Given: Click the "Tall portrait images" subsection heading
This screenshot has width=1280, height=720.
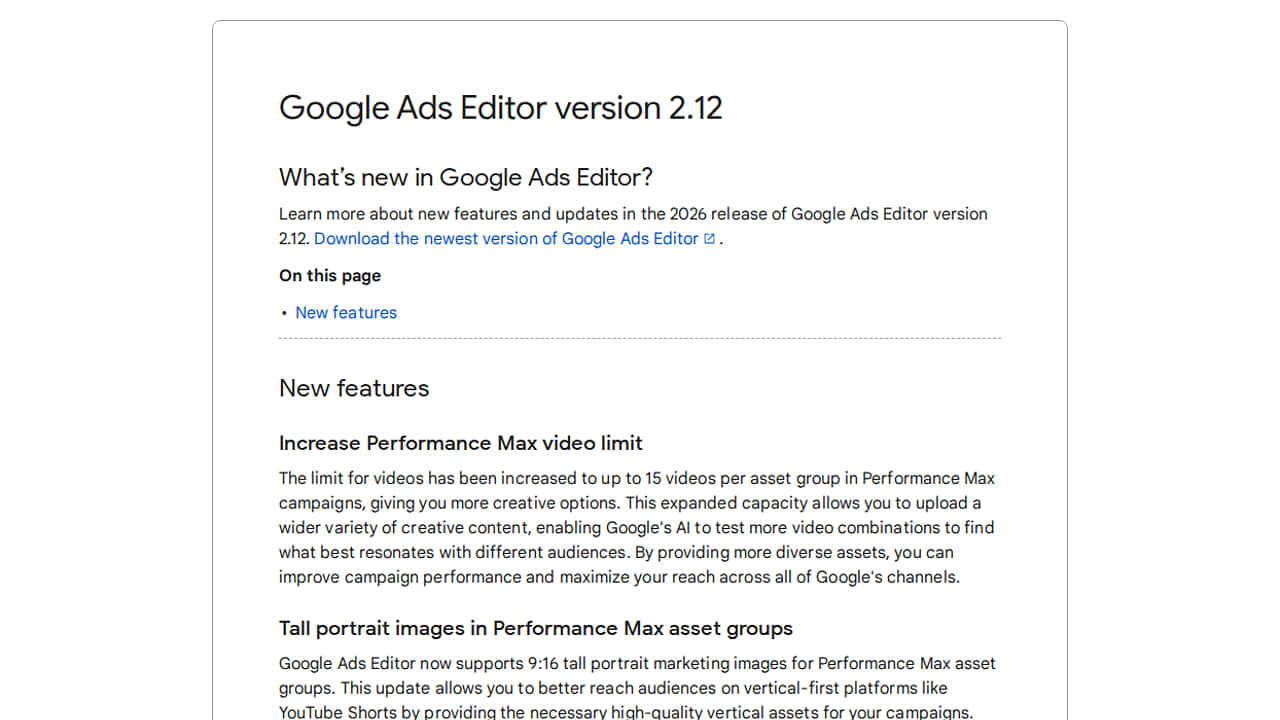Looking at the screenshot, I should tap(535, 628).
